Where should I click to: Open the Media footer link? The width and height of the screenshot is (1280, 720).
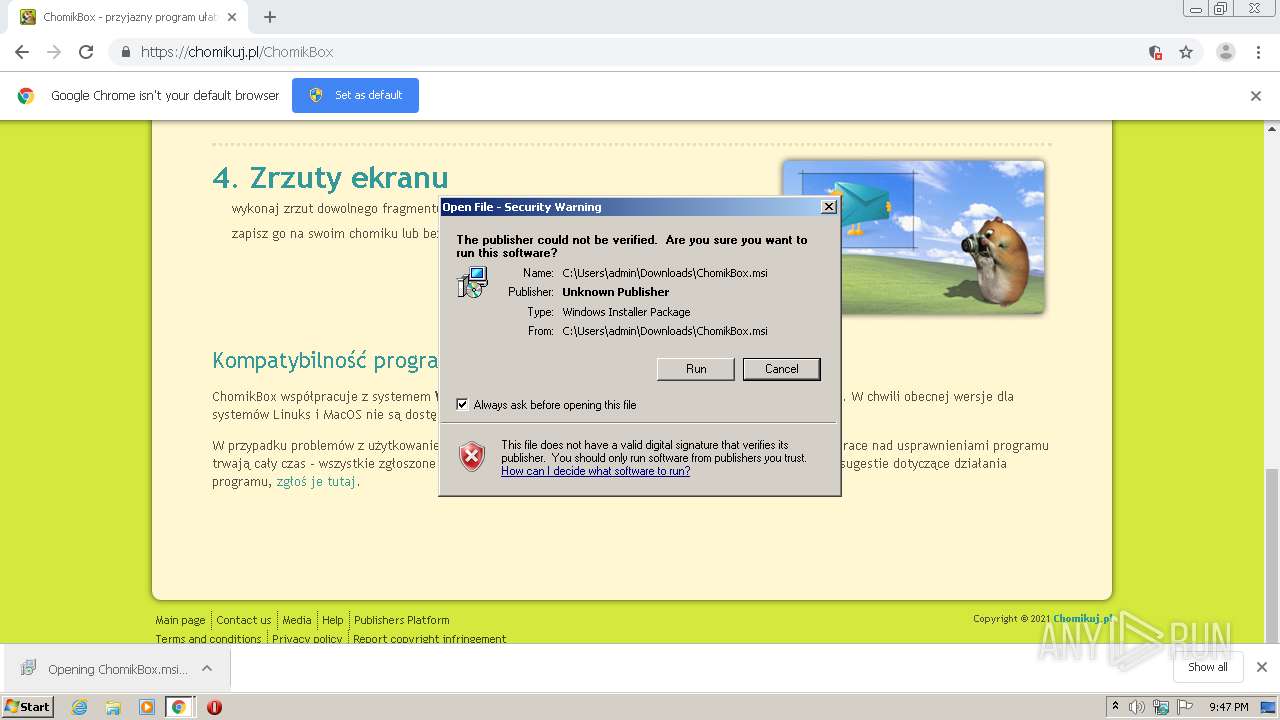297,620
